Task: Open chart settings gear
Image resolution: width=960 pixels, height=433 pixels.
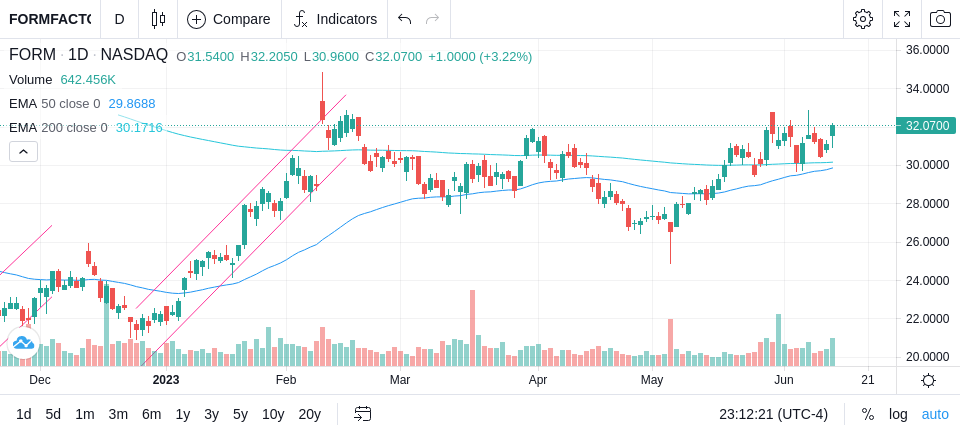Action: tap(863, 19)
